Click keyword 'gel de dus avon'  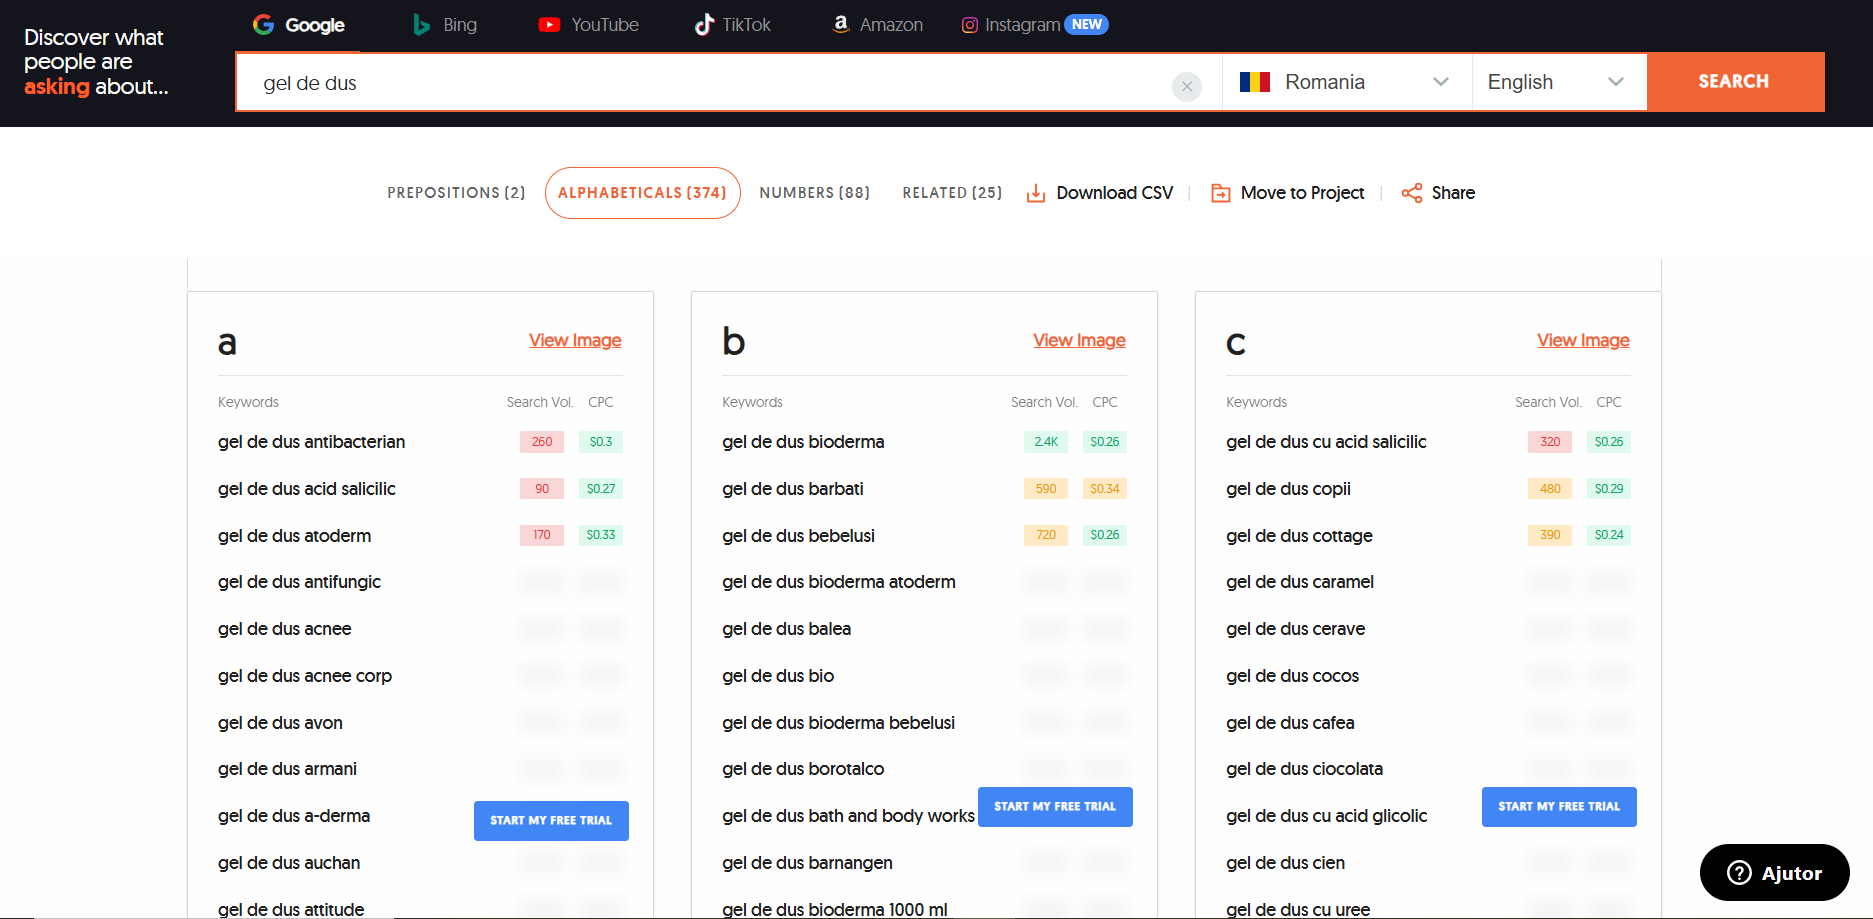[280, 723]
